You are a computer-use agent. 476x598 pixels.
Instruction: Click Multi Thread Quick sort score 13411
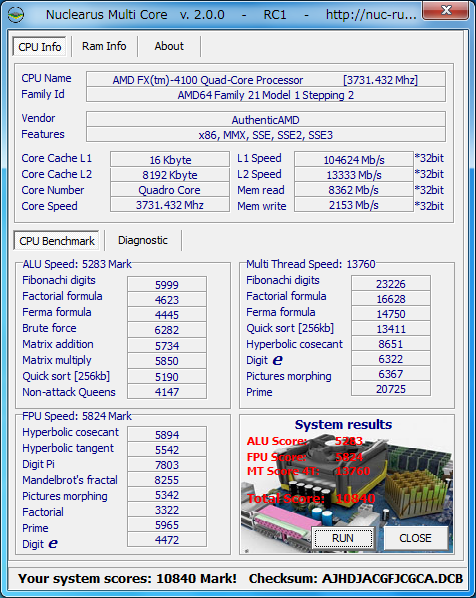pyautogui.click(x=391, y=329)
